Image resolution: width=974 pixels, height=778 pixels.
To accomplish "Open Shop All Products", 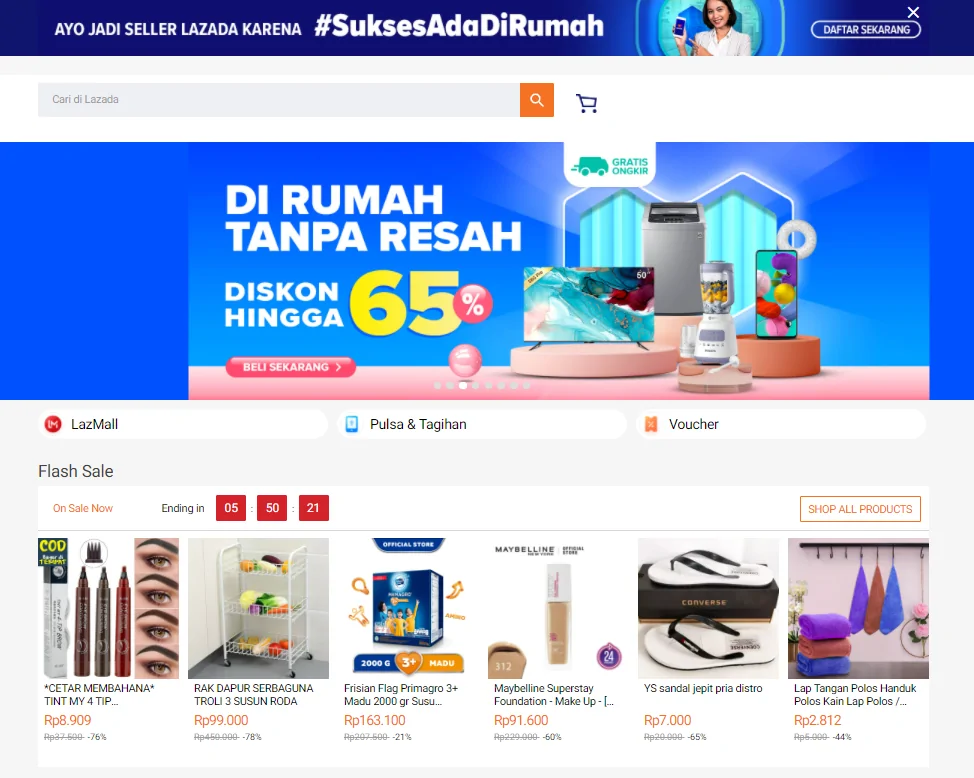I will pyautogui.click(x=860, y=509).
